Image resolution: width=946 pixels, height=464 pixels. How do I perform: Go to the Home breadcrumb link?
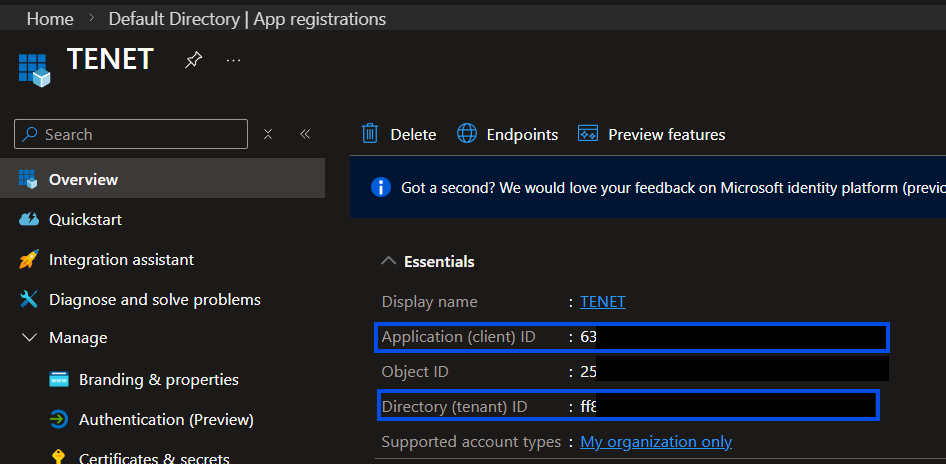pos(50,19)
